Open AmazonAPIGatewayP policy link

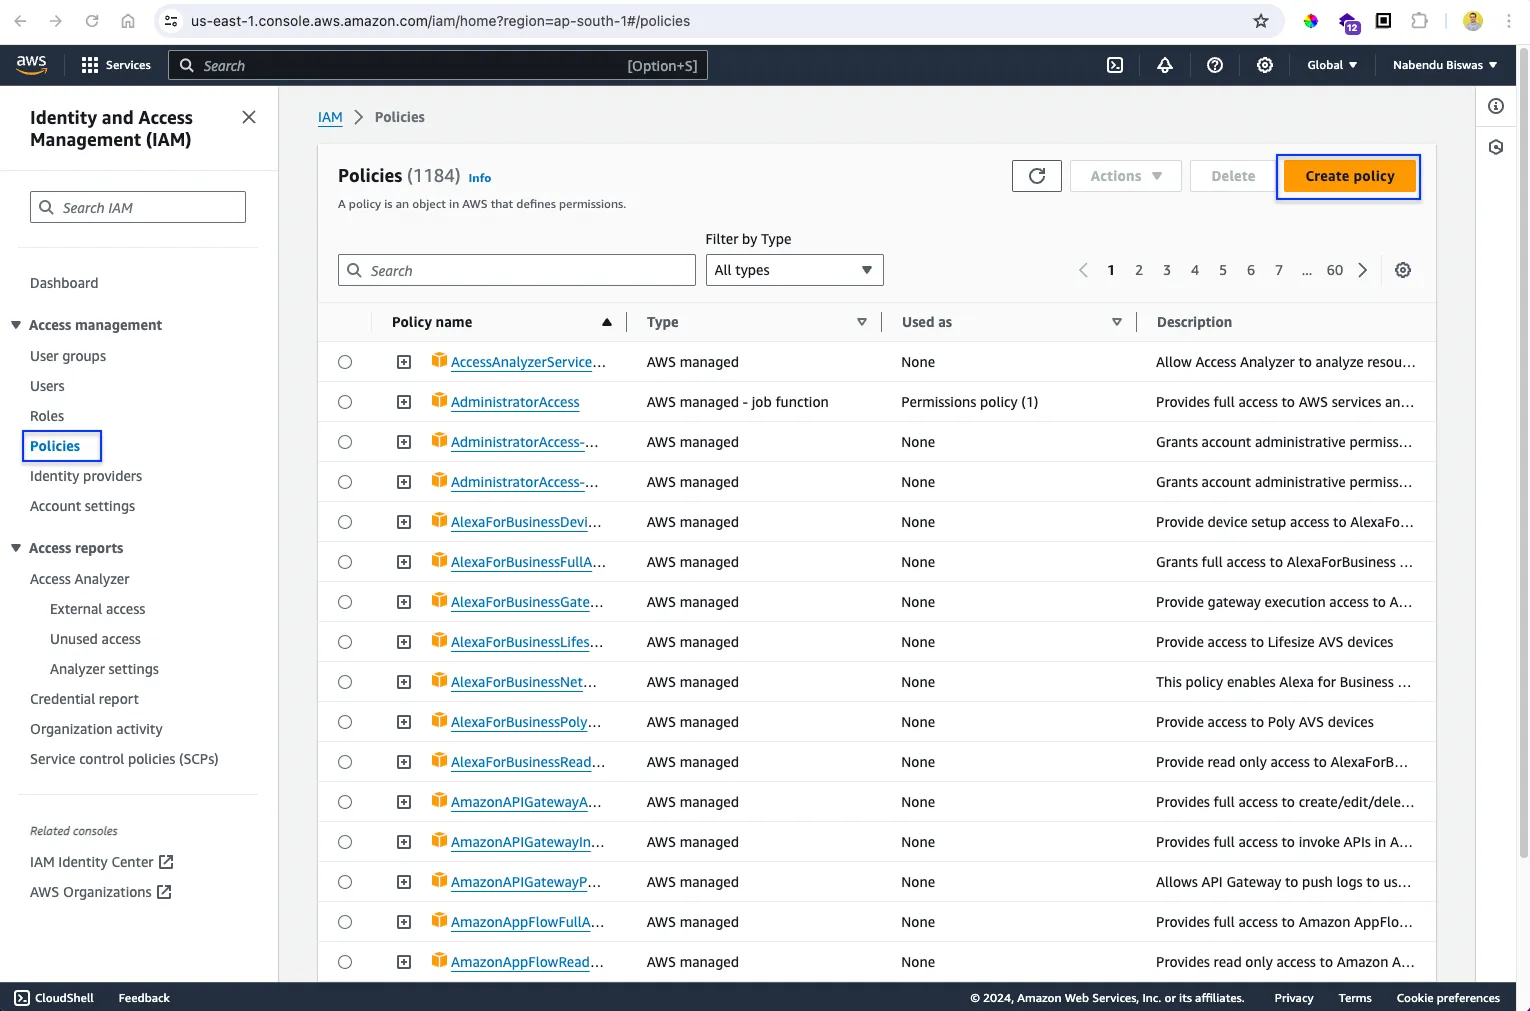pos(526,882)
